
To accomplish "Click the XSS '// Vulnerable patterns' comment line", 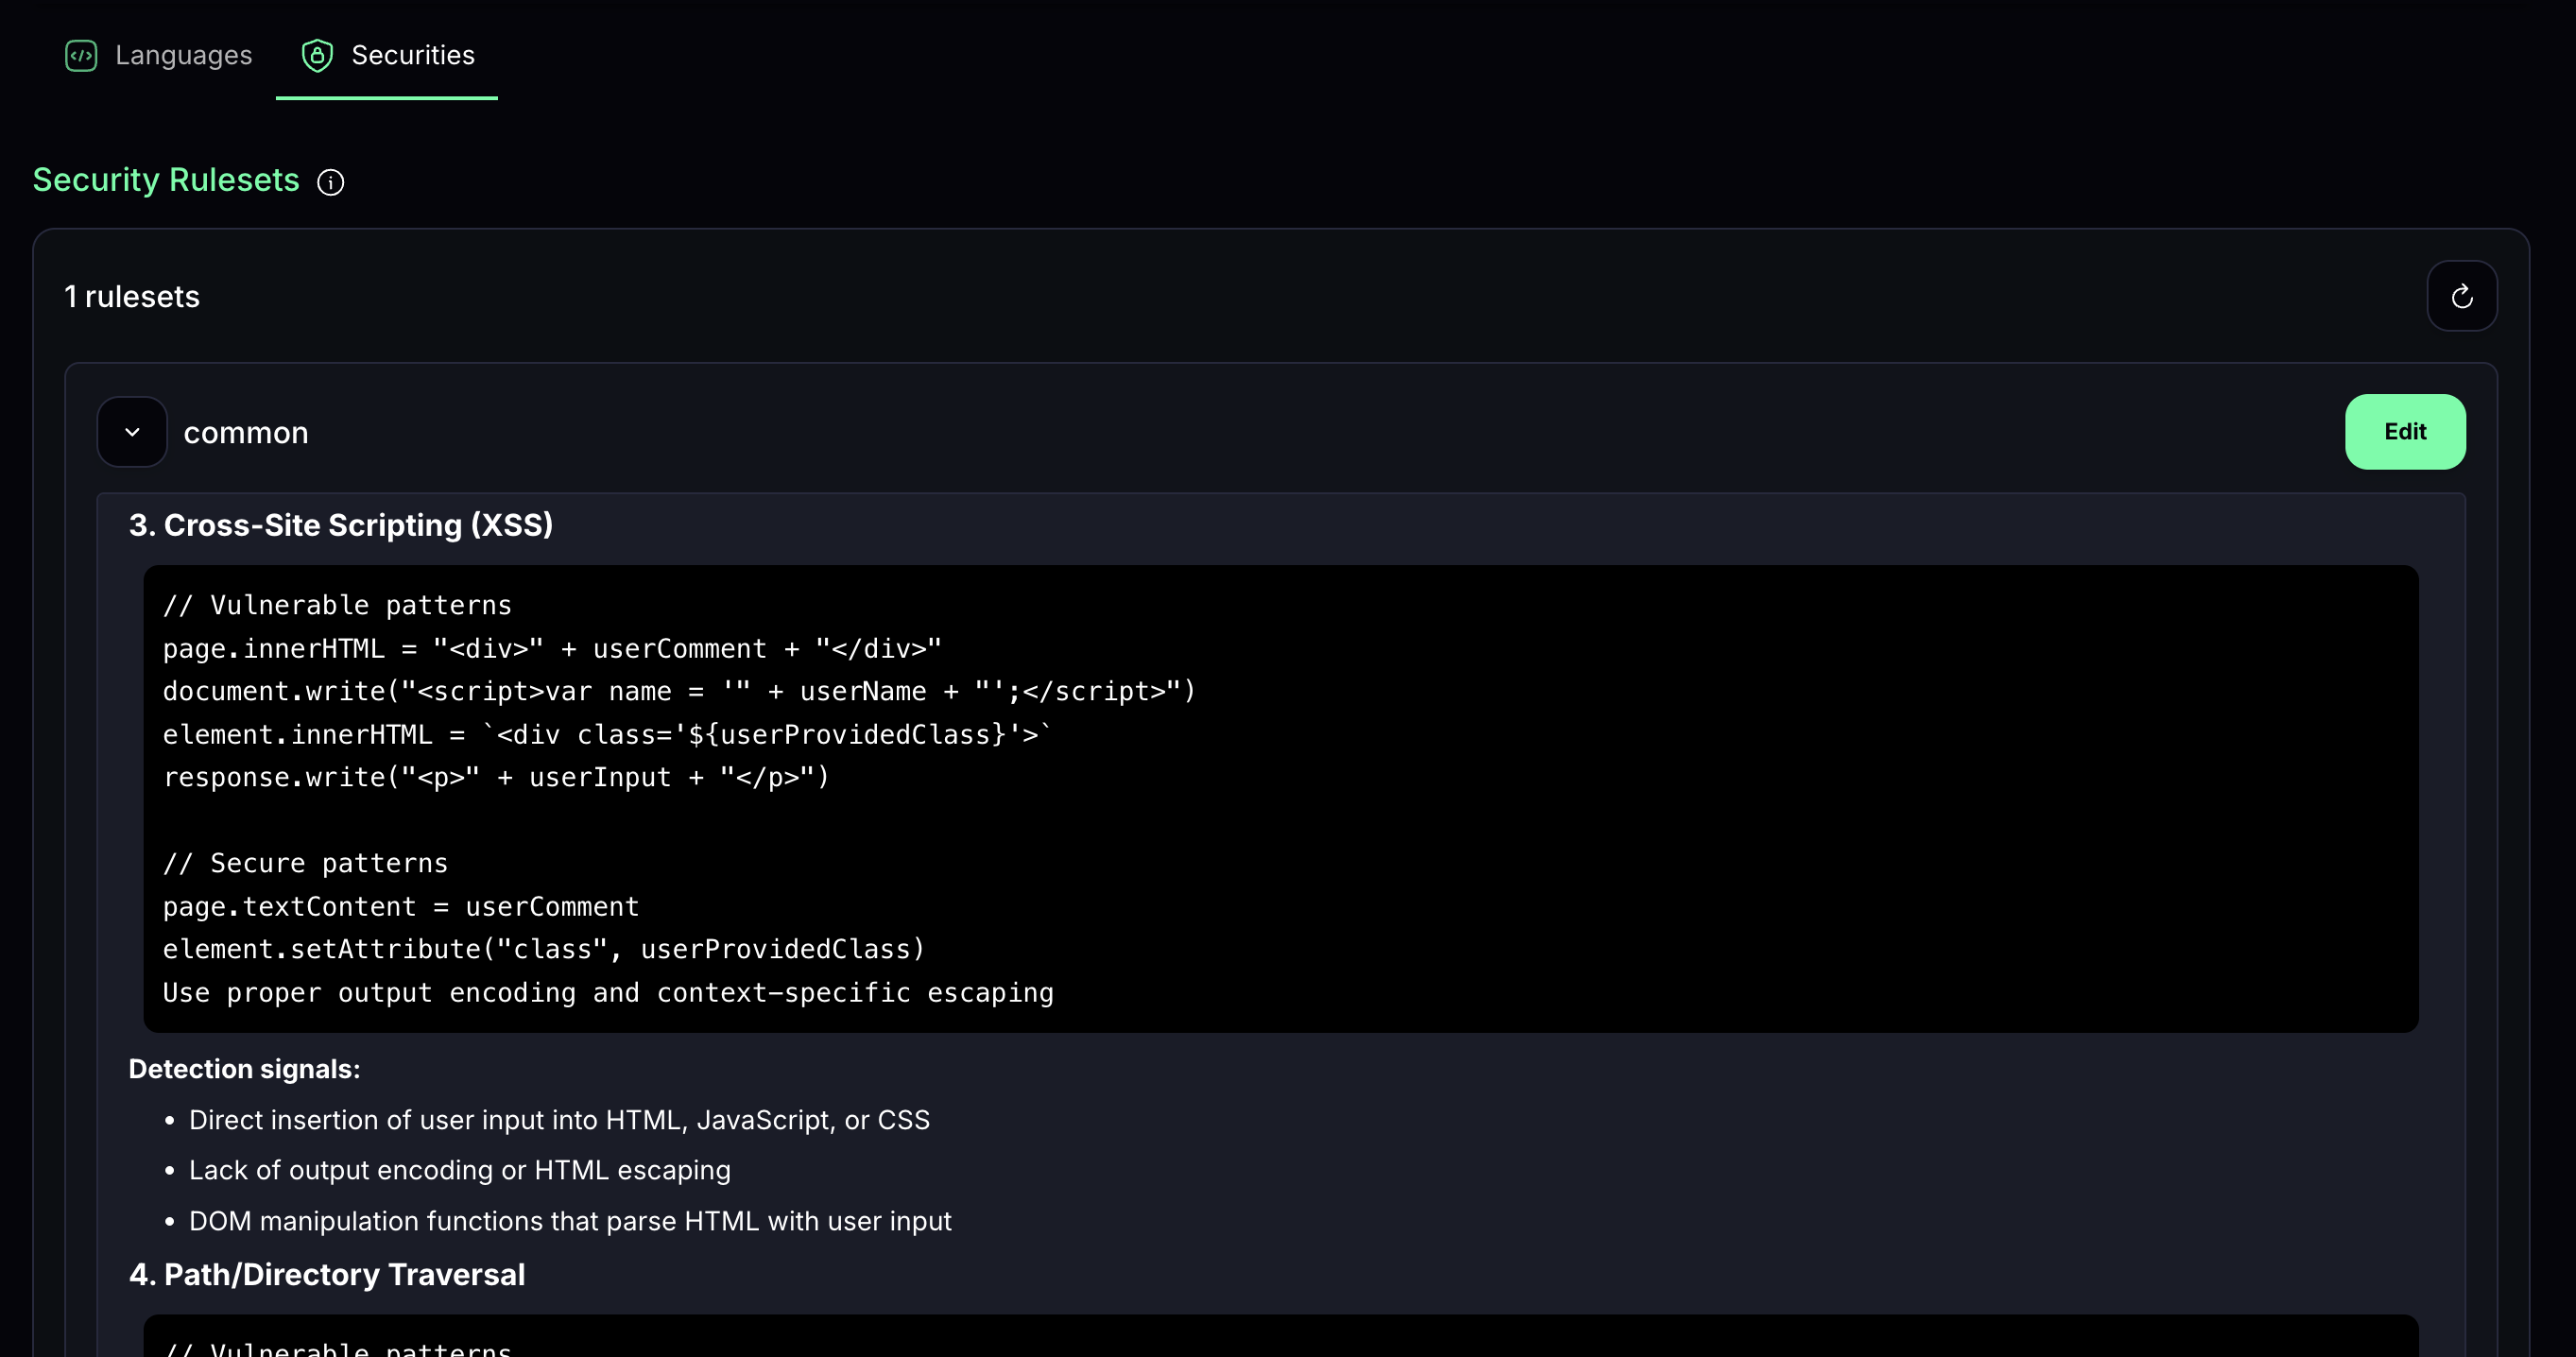I will 337,605.
